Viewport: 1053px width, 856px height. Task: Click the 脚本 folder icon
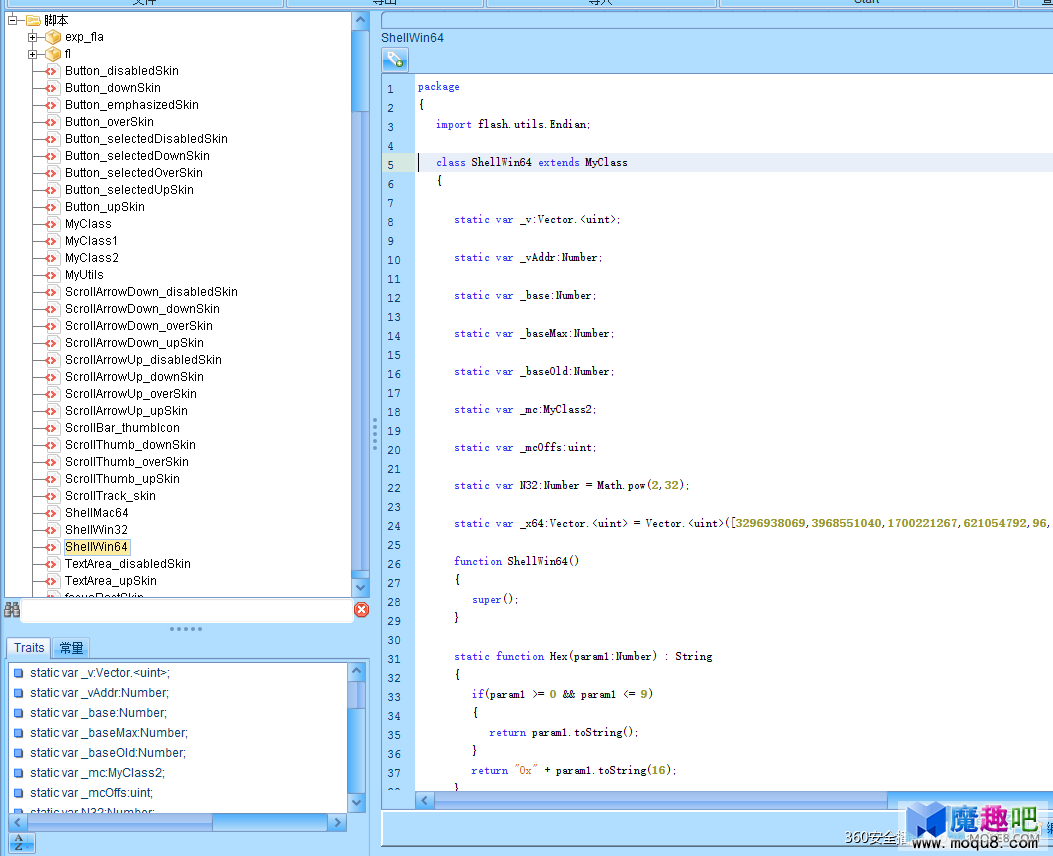click(x=34, y=20)
